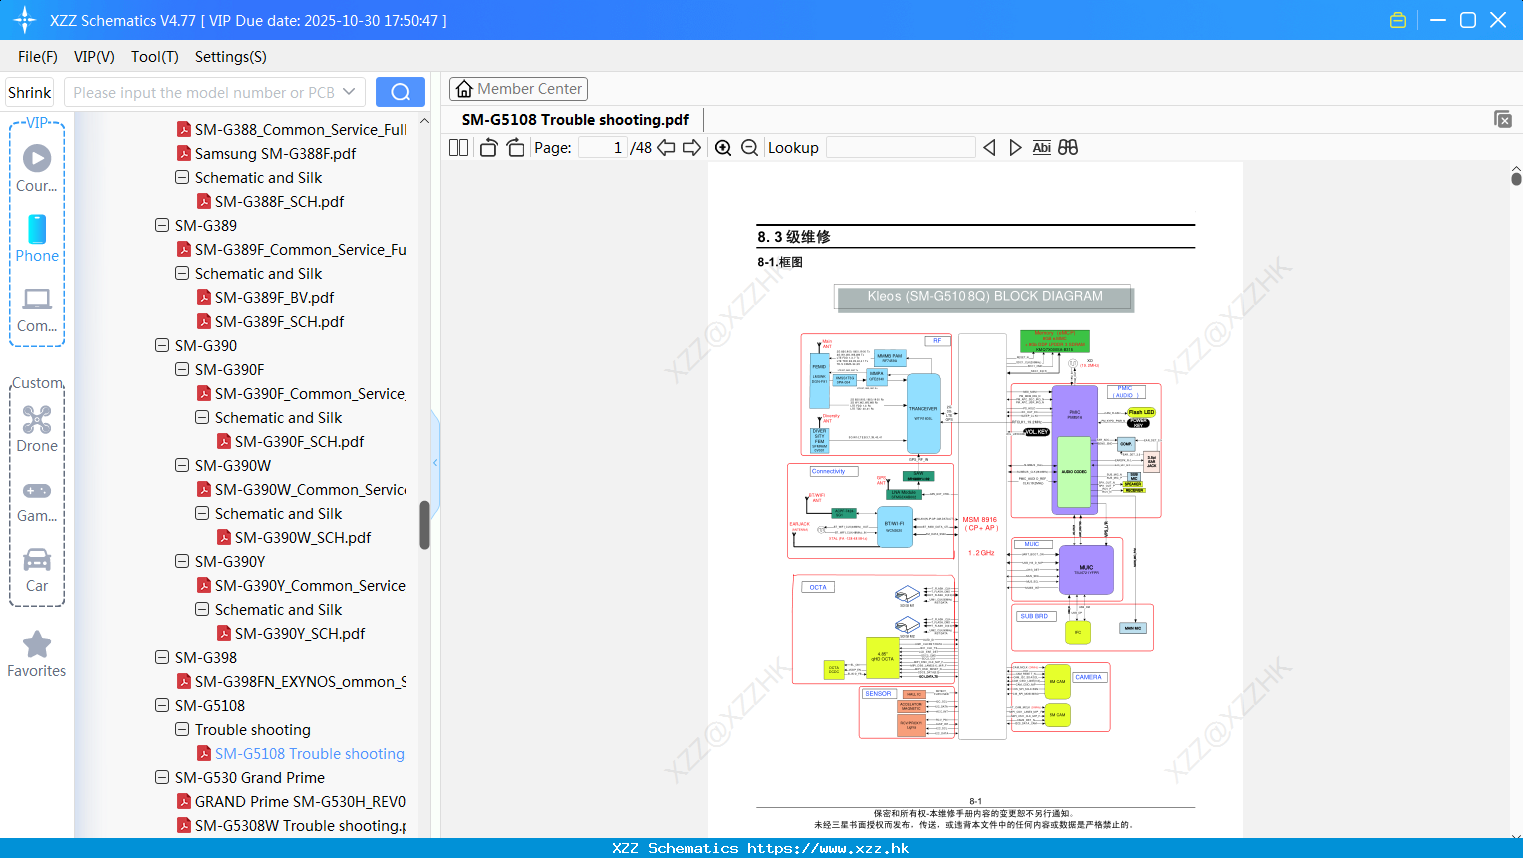The width and height of the screenshot is (1523, 858).
Task: Click the Lookup text field
Action: 901,148
